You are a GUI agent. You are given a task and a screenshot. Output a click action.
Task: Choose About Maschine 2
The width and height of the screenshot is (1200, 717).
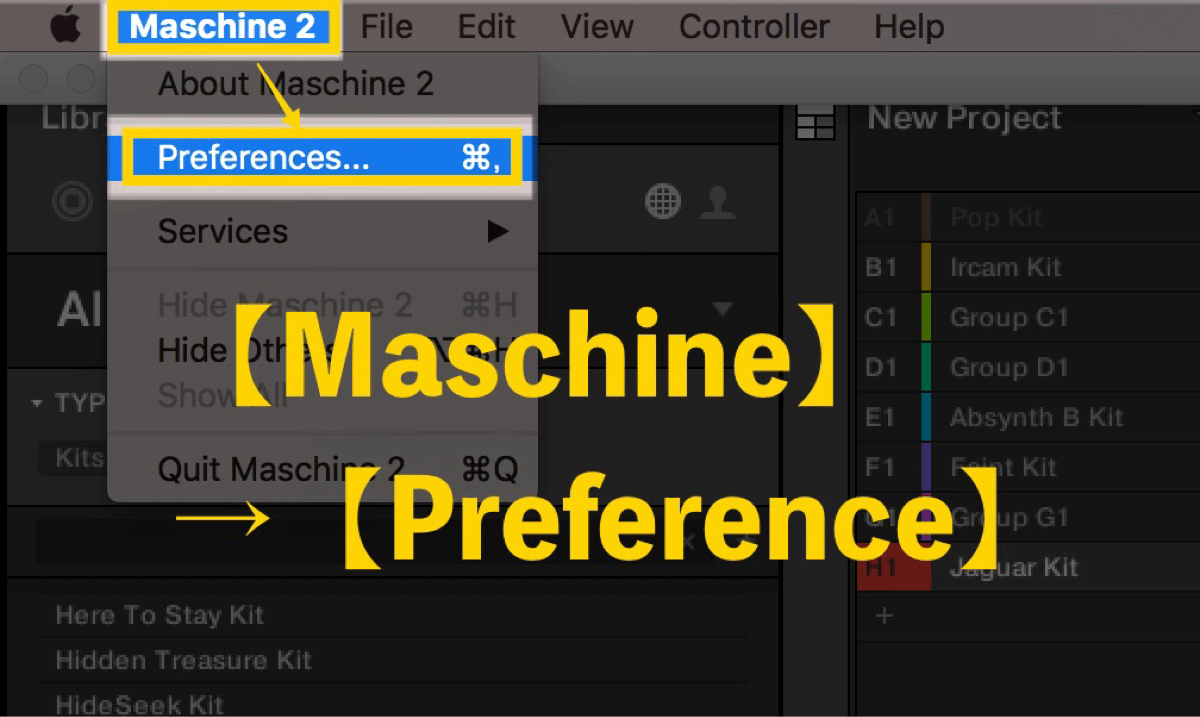coord(296,84)
